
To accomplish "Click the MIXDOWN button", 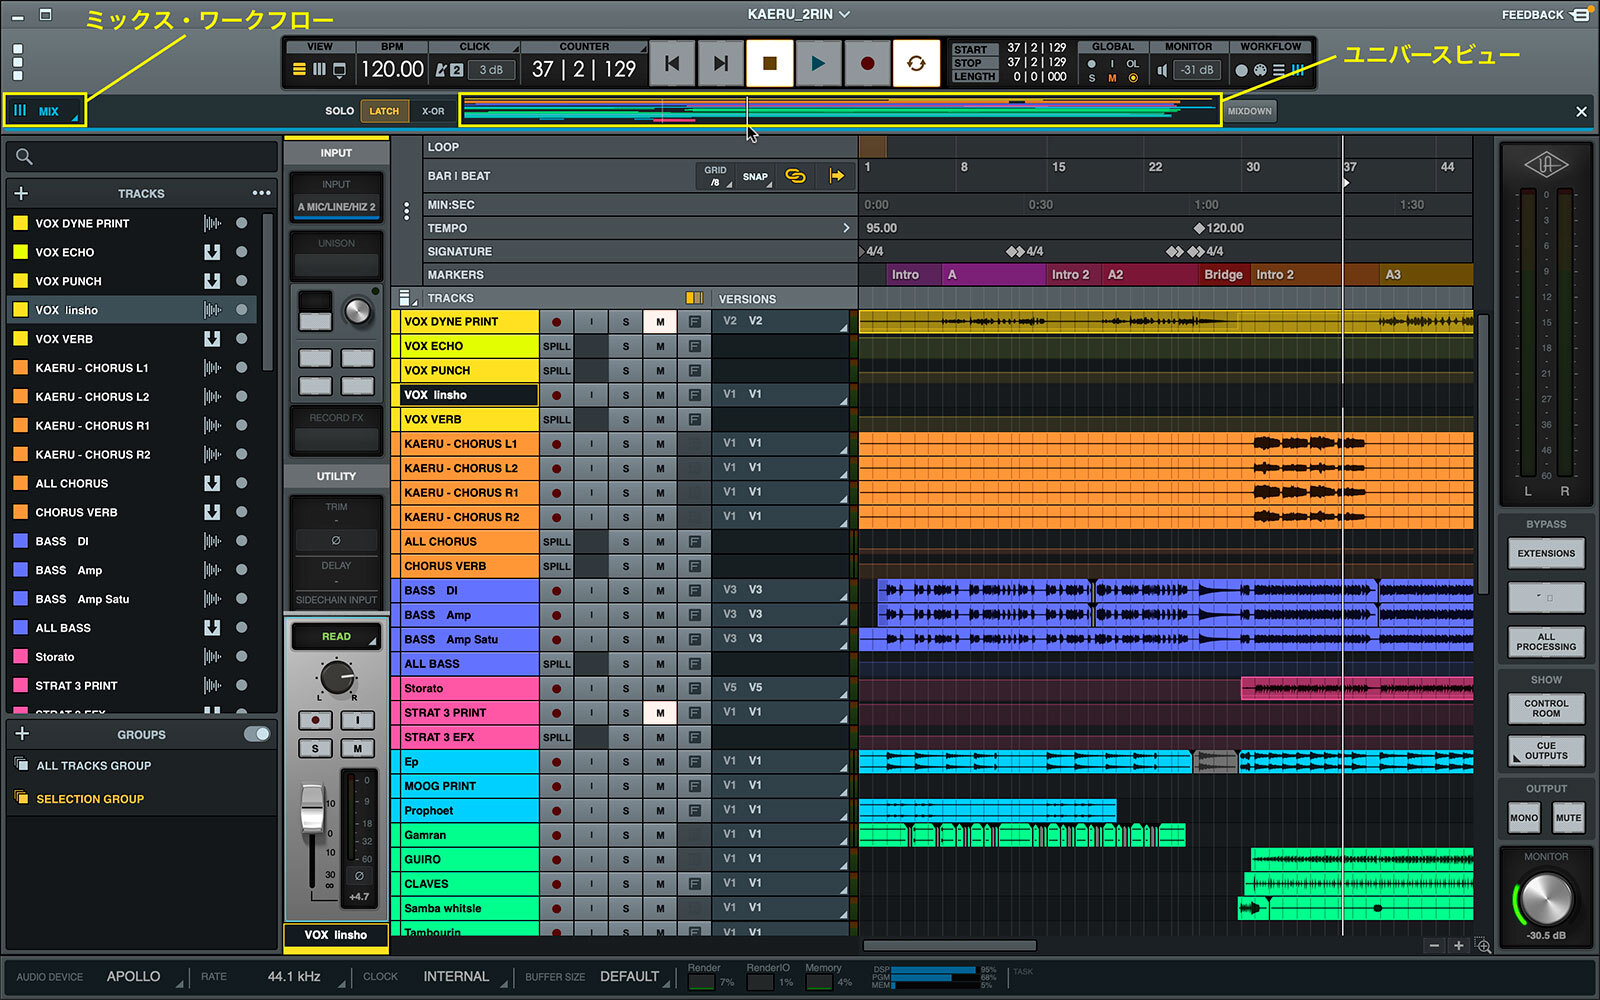I will (1249, 111).
